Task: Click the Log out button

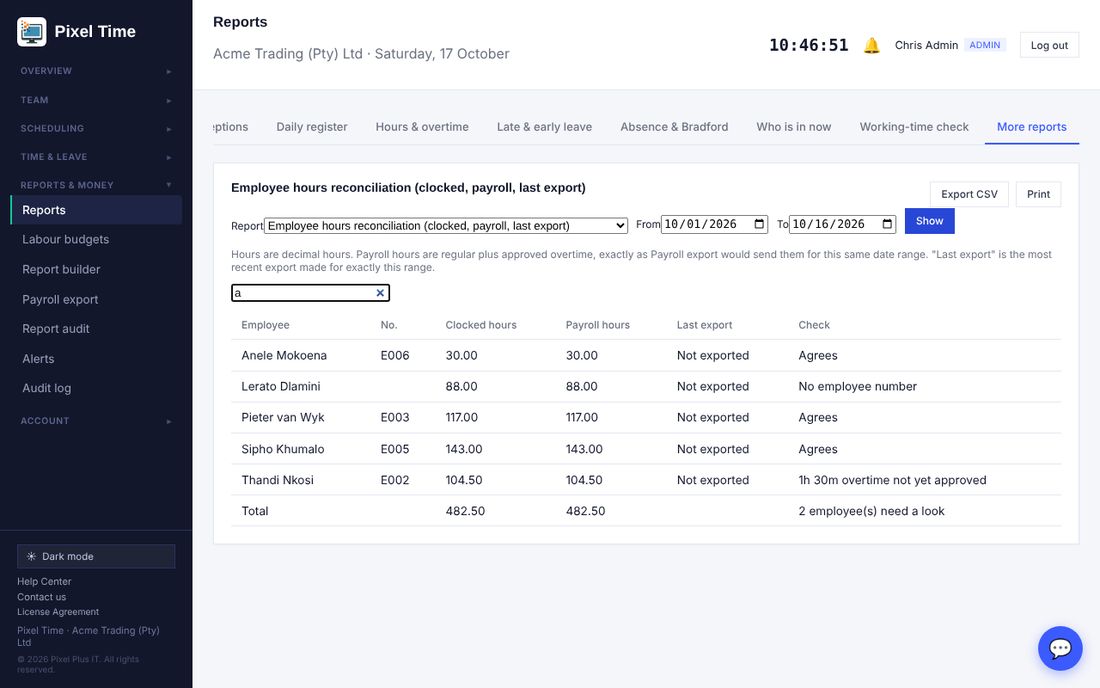Action: click(1049, 46)
